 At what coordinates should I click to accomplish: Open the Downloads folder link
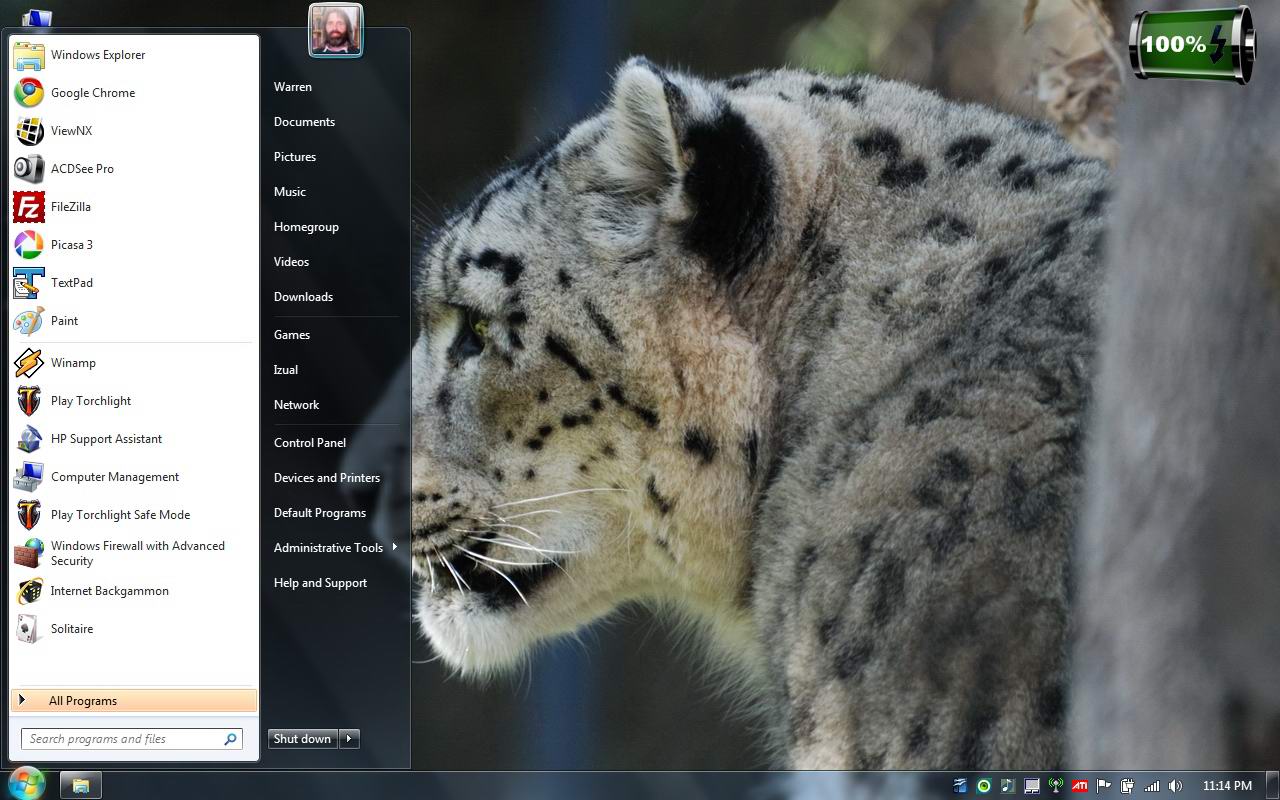tap(303, 297)
